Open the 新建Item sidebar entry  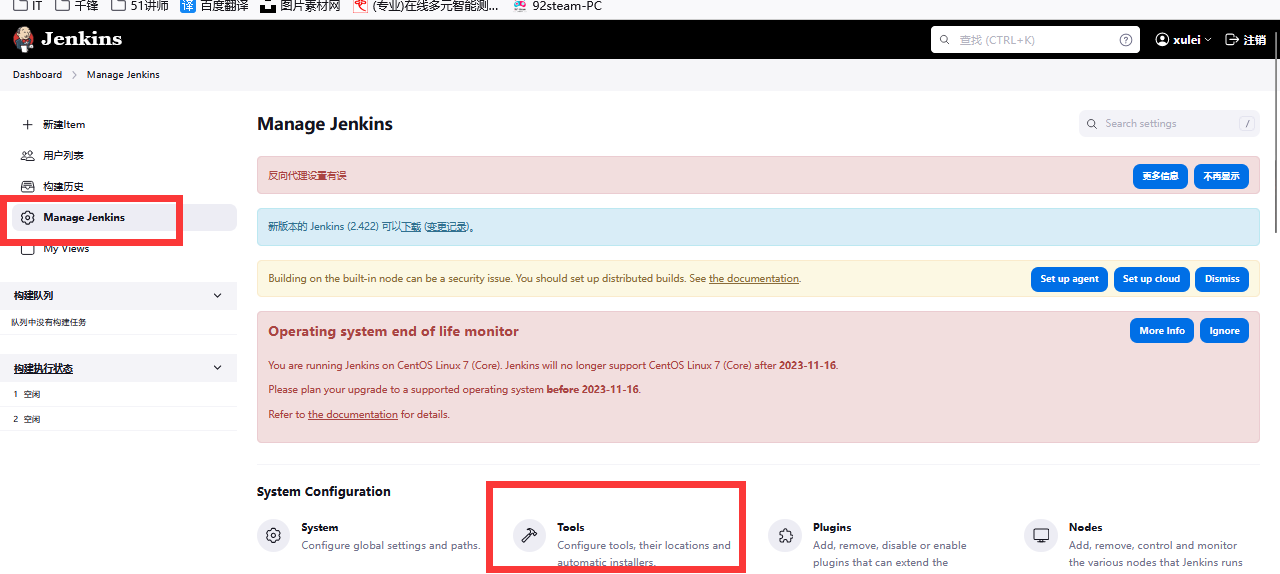coord(64,125)
